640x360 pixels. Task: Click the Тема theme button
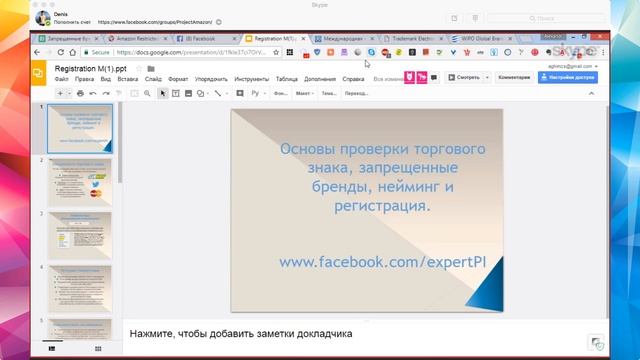(x=329, y=93)
